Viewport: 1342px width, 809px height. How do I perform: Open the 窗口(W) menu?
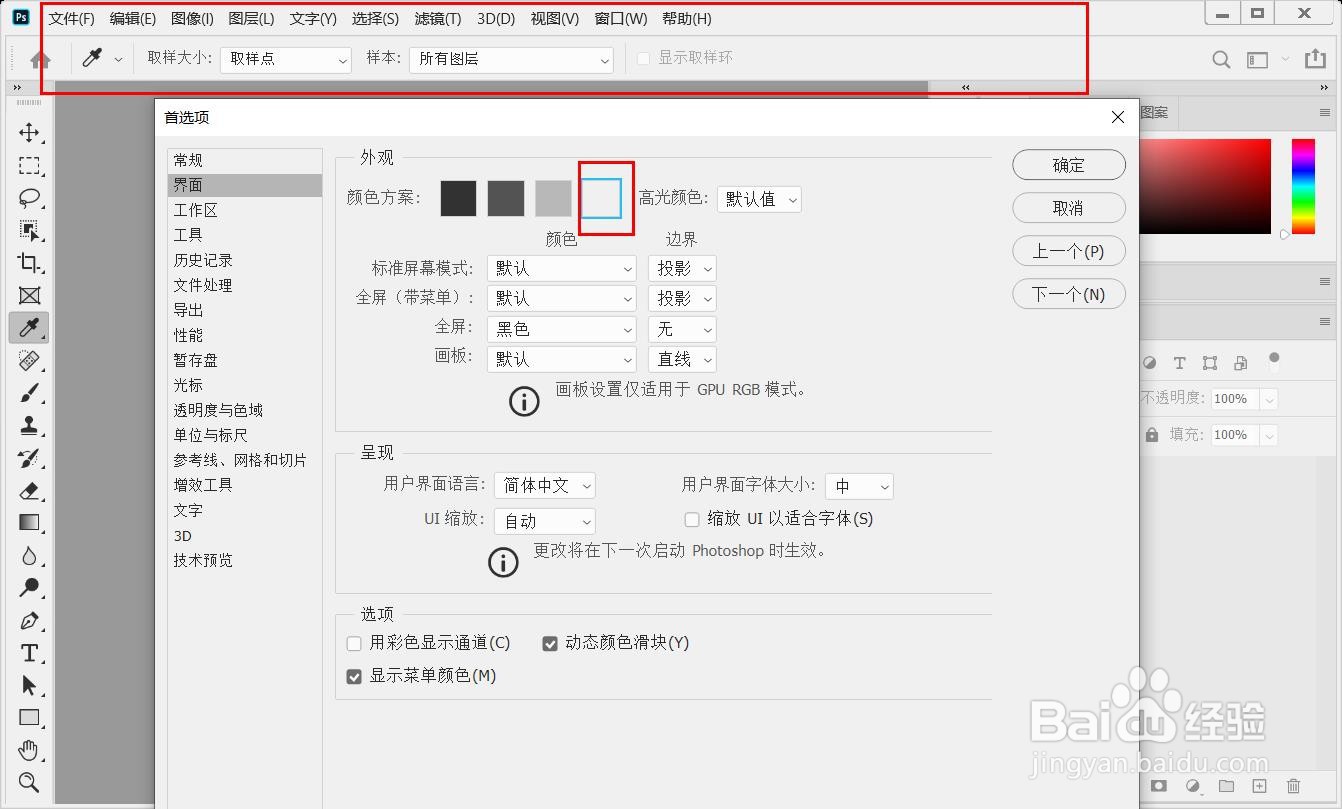[x=621, y=18]
